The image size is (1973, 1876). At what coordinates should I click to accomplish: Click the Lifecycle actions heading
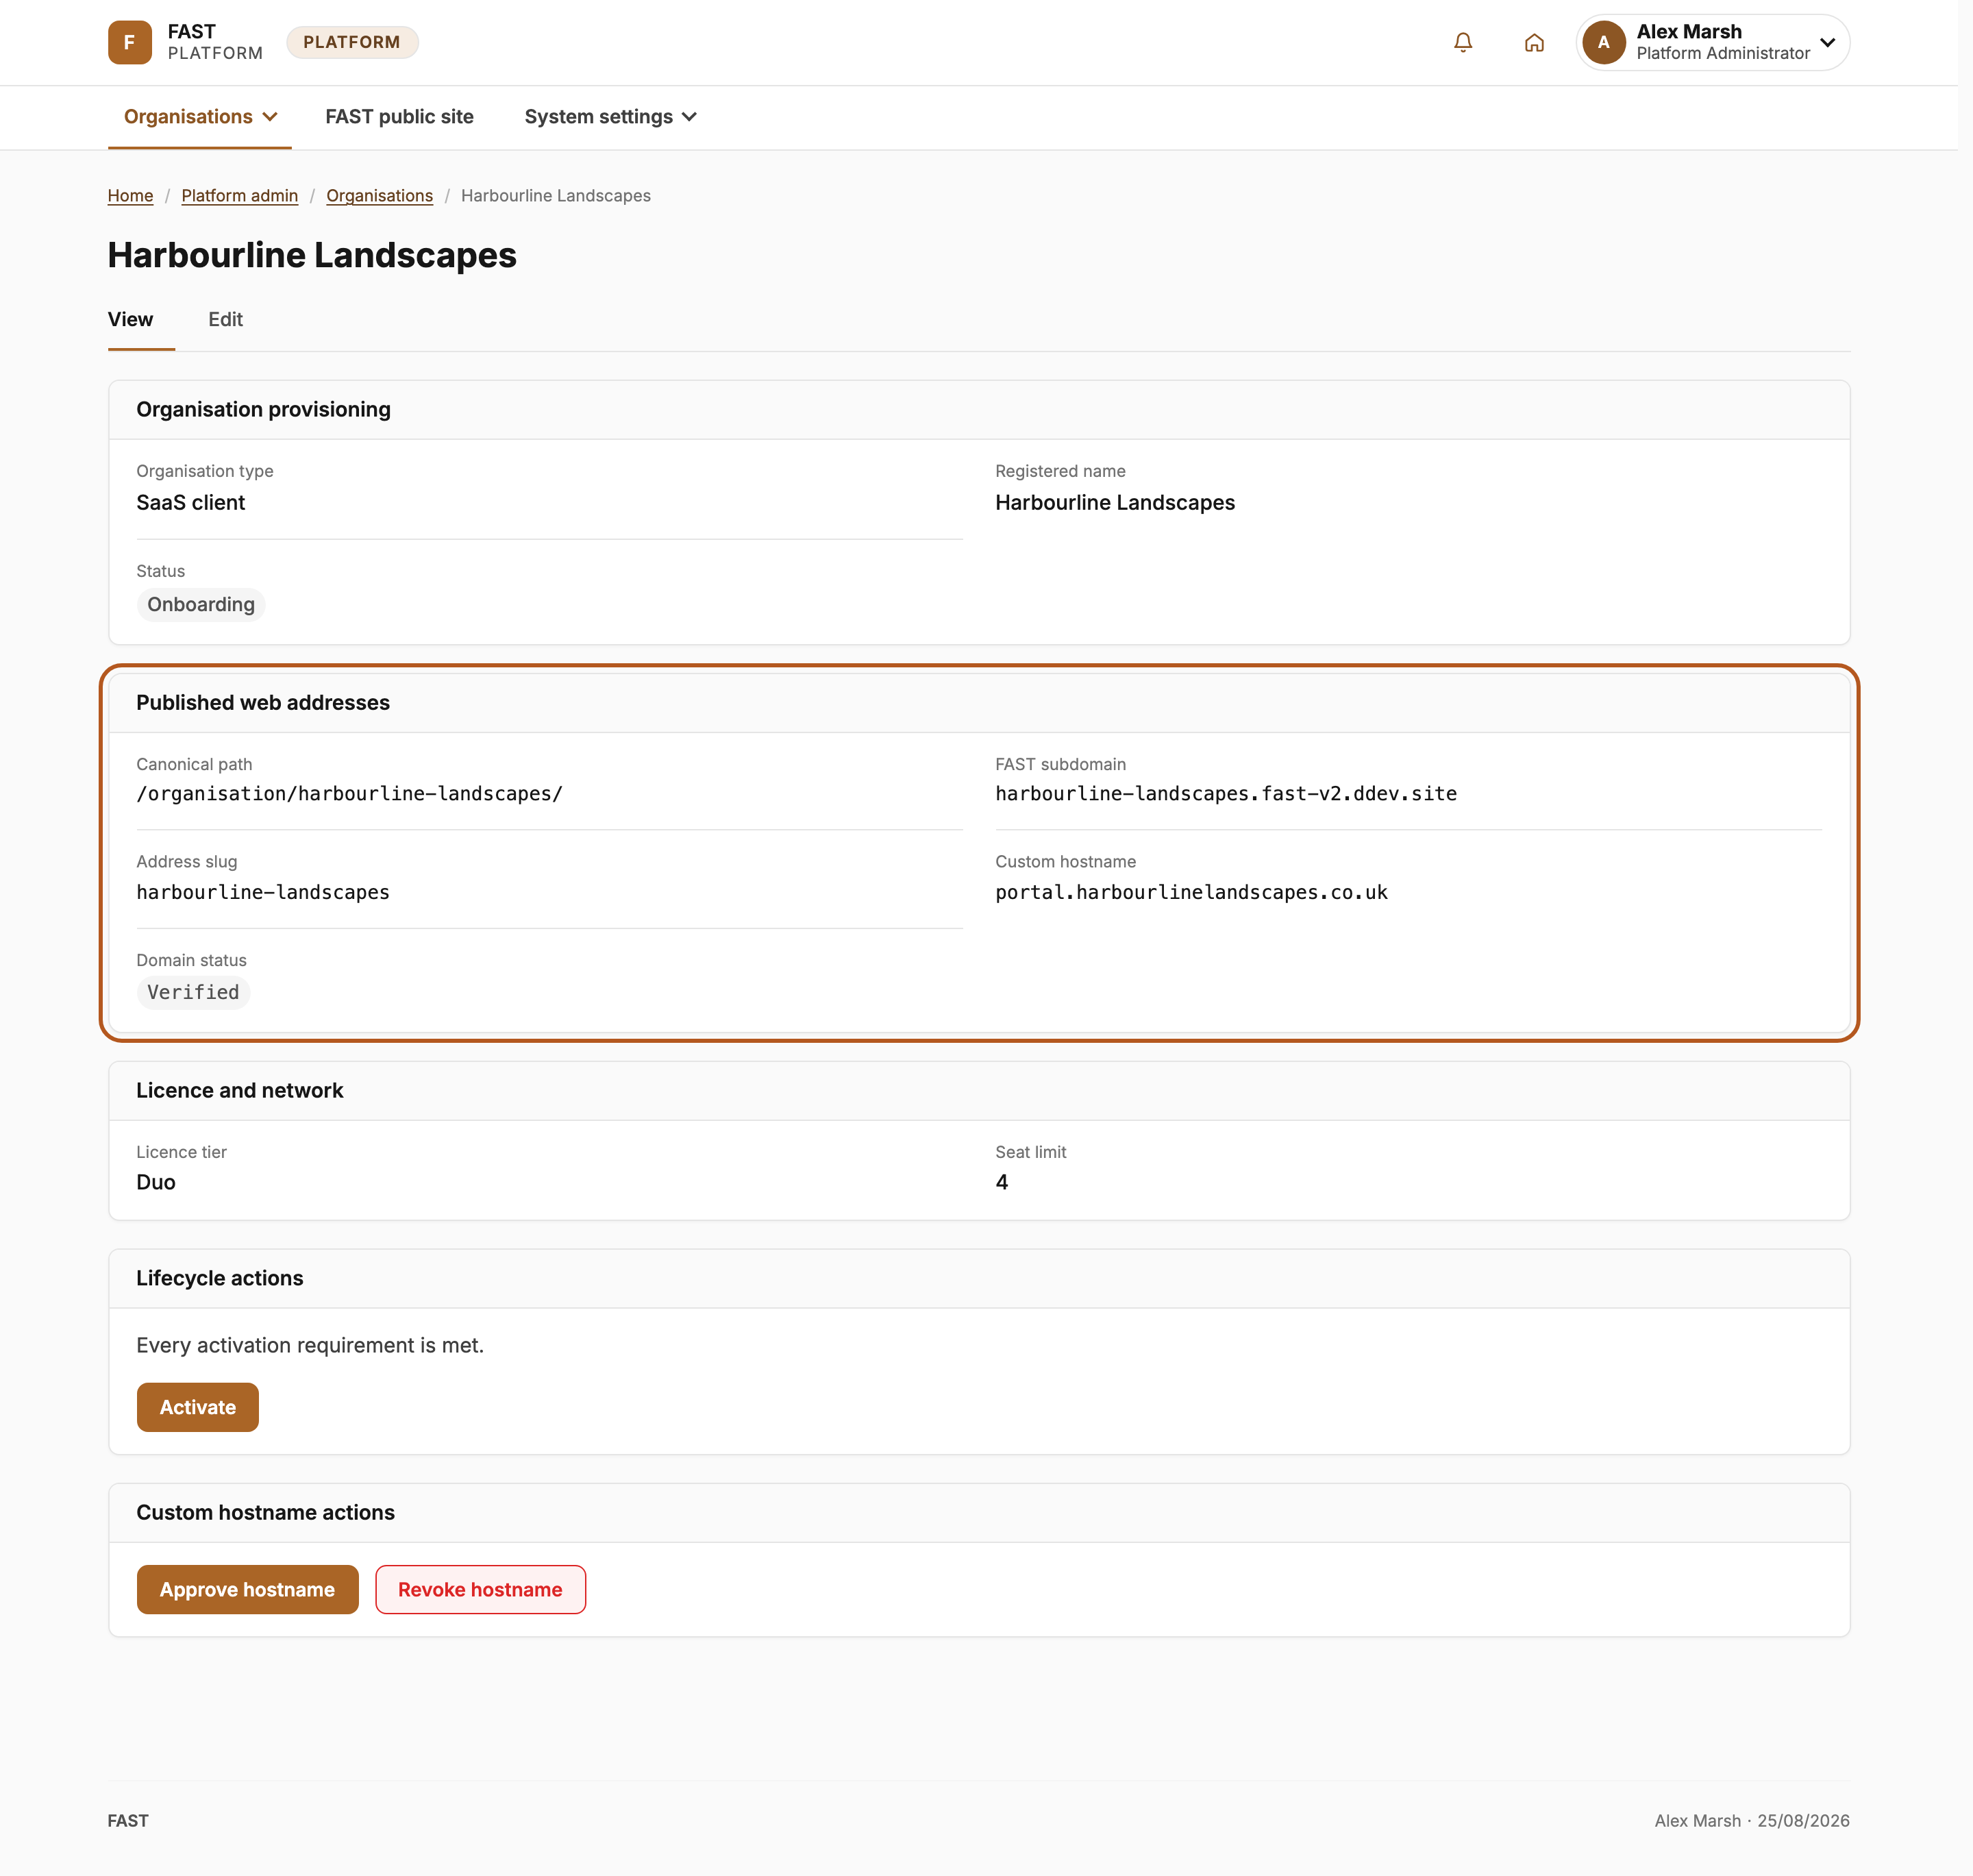pos(219,1278)
